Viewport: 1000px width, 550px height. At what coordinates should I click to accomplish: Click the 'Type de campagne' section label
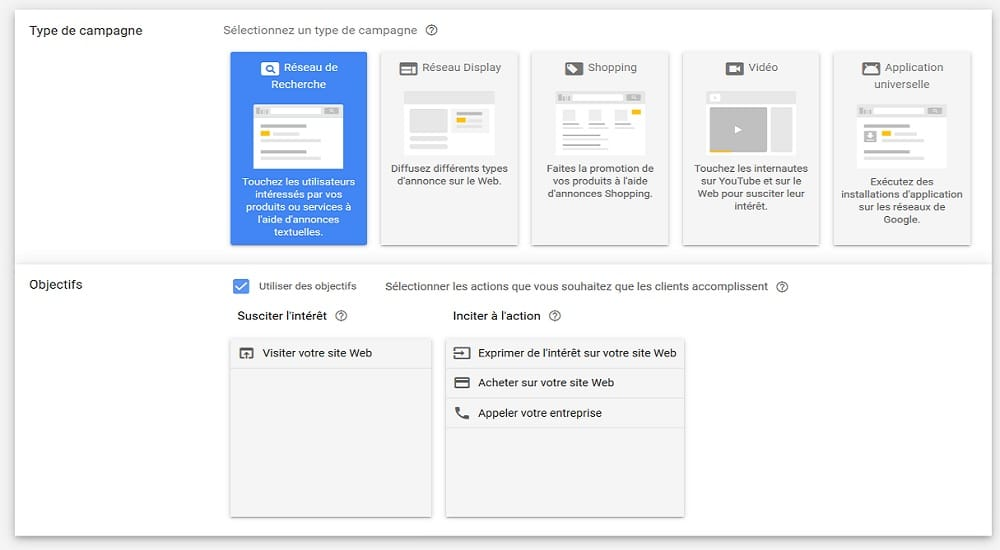point(86,31)
